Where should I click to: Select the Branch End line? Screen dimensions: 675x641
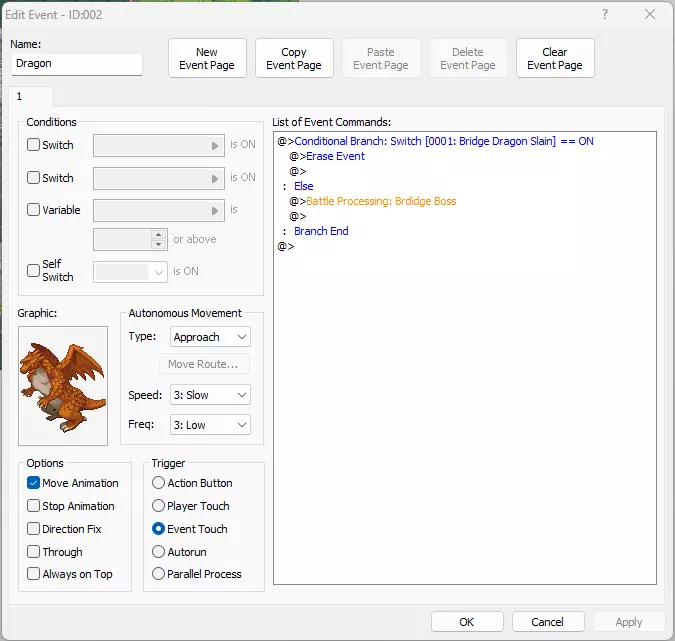321,231
